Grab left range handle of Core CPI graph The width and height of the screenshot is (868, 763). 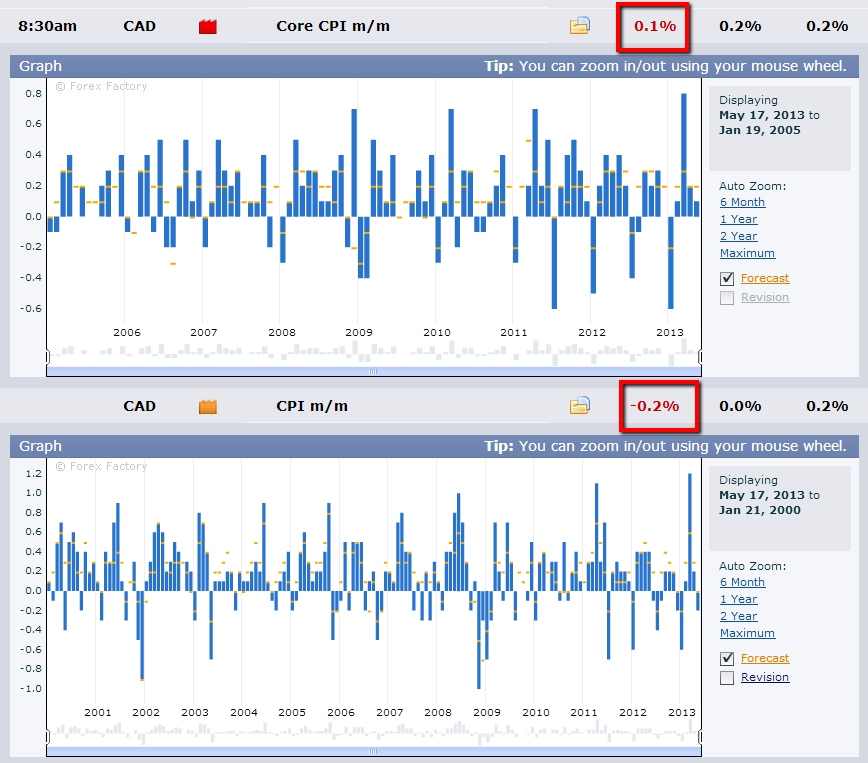pyautogui.click(x=48, y=356)
